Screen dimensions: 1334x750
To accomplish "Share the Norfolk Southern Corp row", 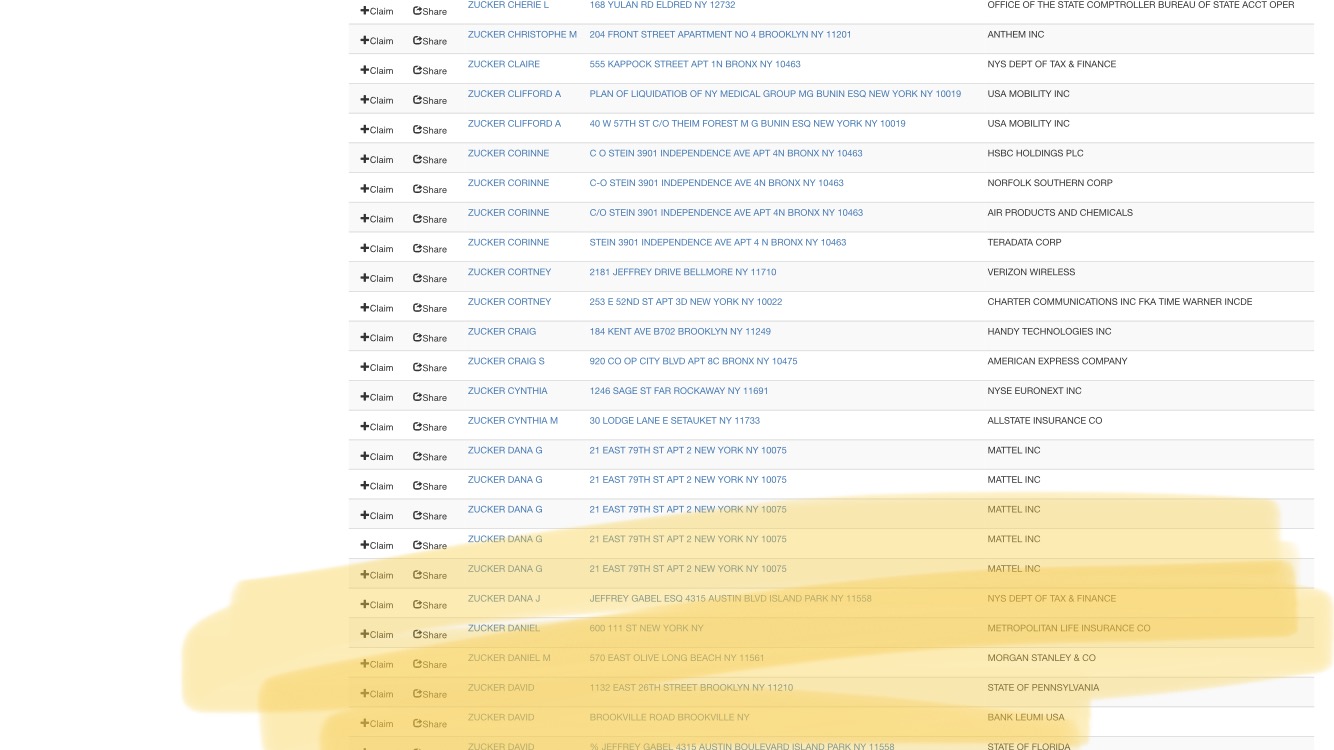I will pyautogui.click(x=430, y=190).
